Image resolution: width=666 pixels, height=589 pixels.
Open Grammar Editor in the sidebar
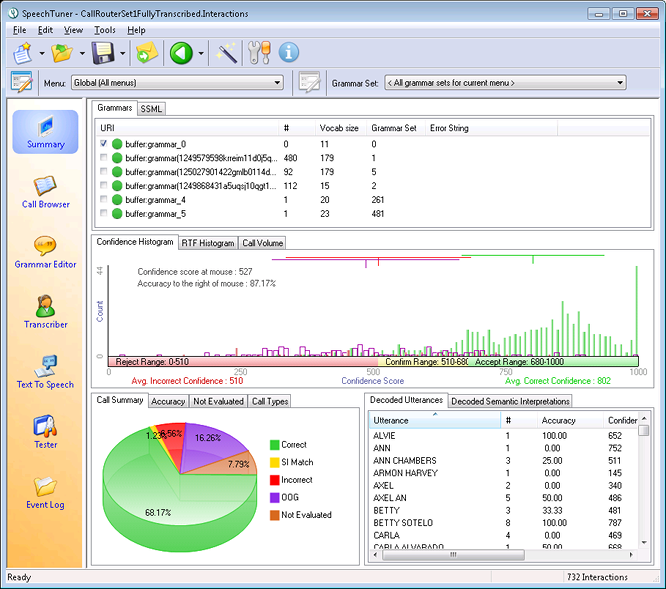coord(45,252)
